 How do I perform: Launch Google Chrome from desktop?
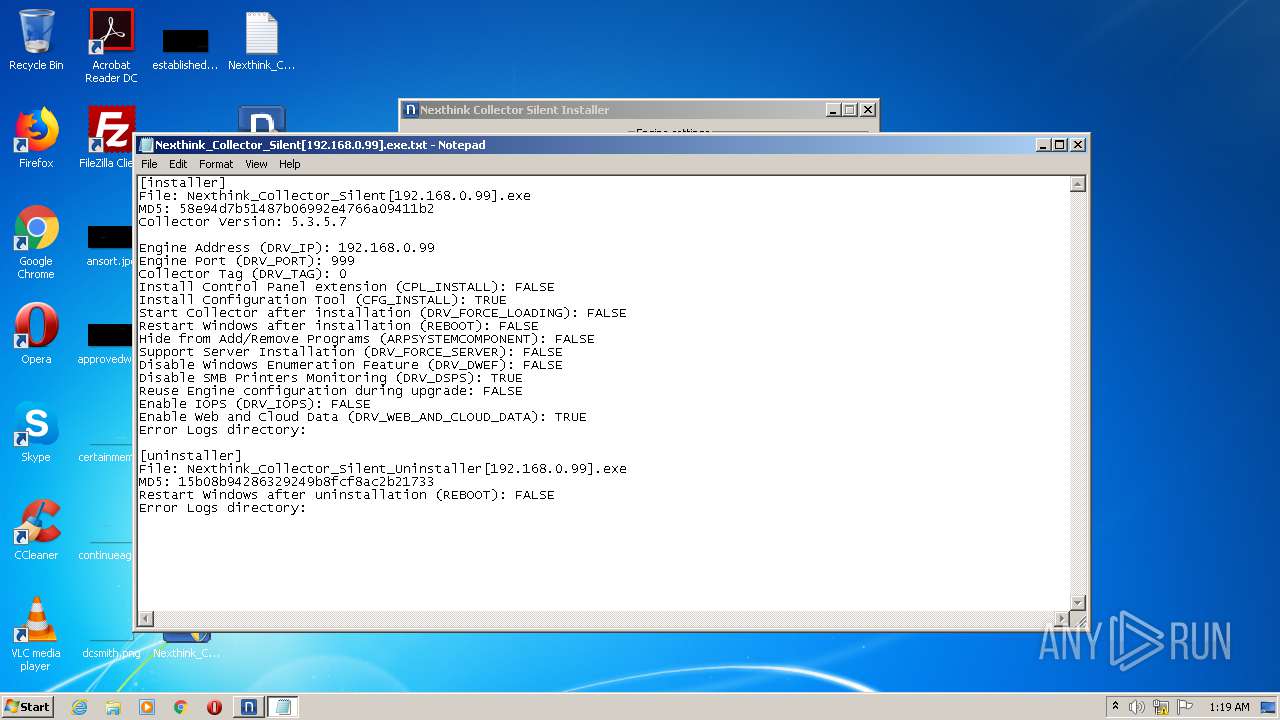[36, 242]
